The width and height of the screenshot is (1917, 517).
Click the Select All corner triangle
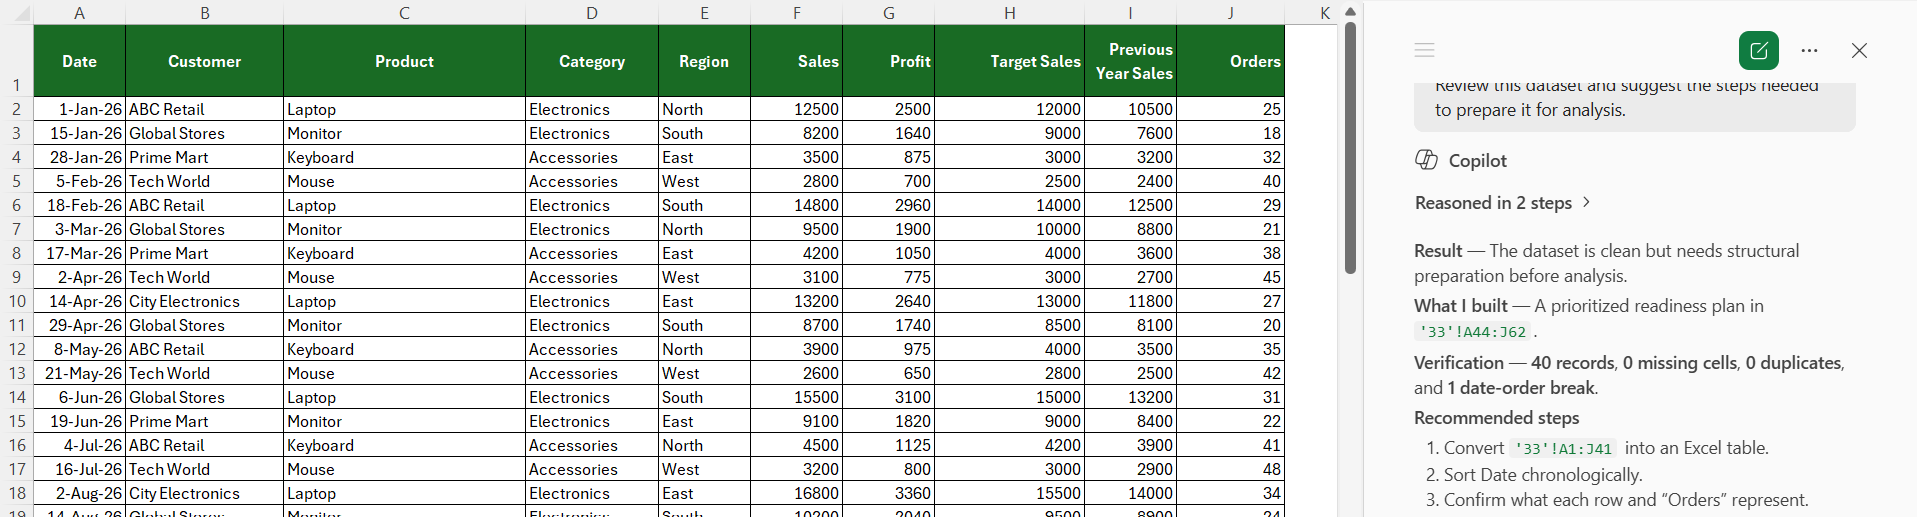[x=17, y=13]
